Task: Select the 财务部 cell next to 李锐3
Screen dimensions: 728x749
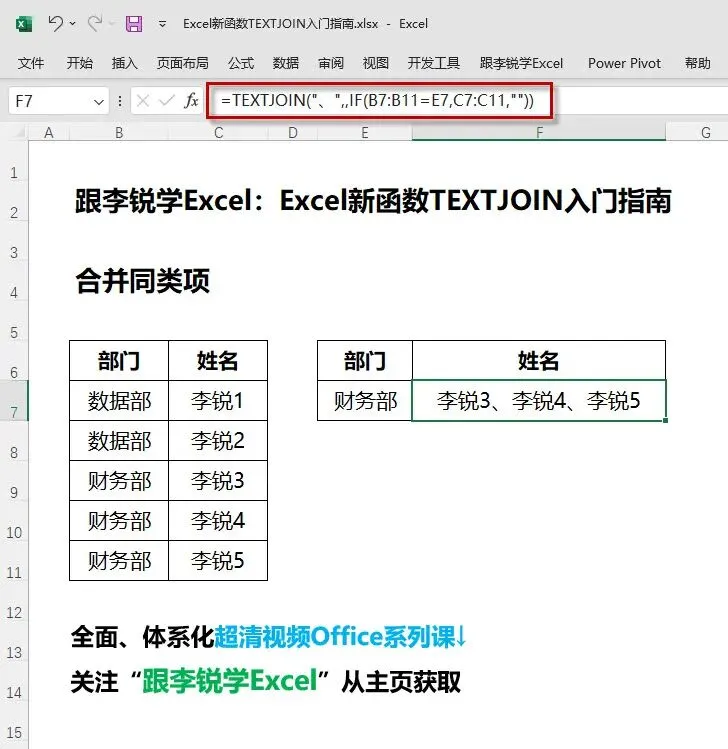Action: click(119, 481)
